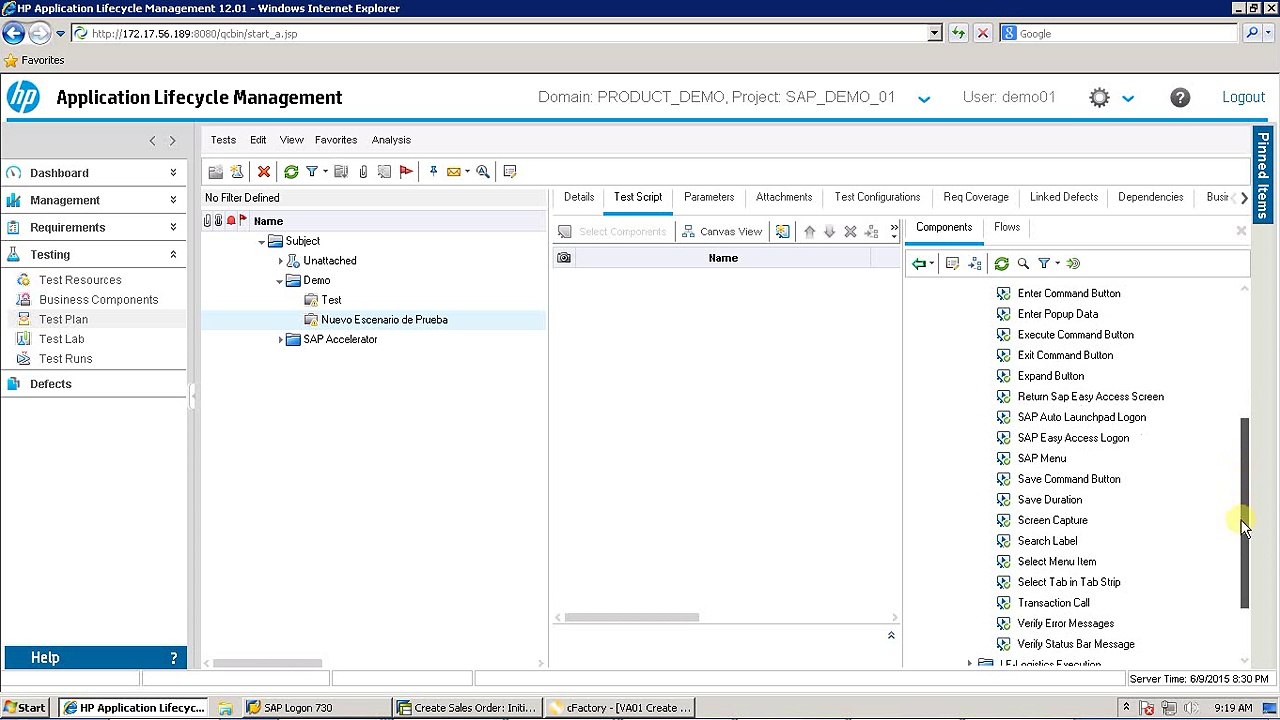Click the Attachments paperclip toolbar icon
This screenshot has height=720, width=1280.
363,172
